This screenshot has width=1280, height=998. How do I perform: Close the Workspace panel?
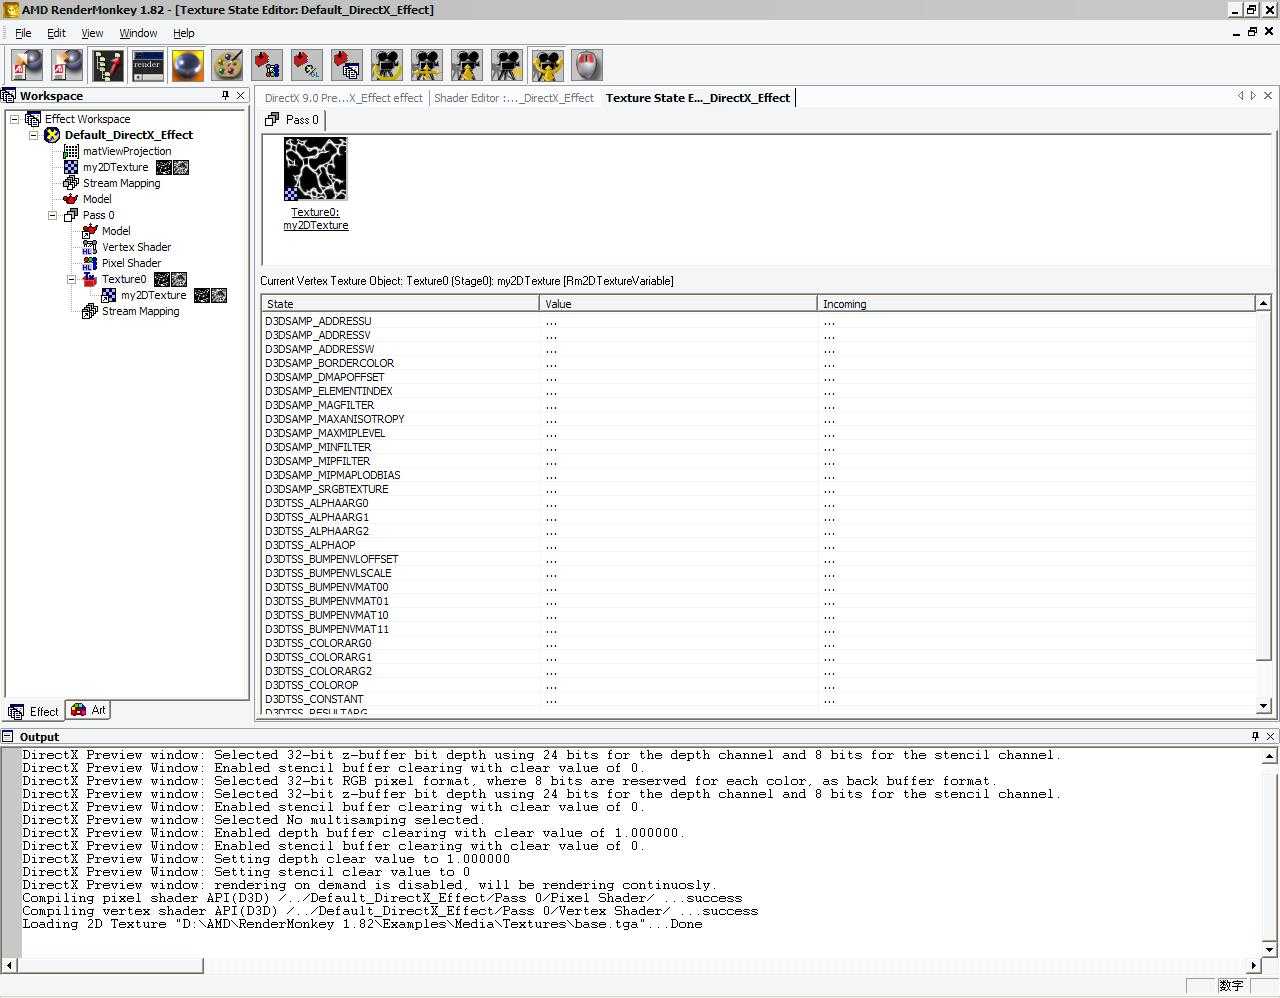click(240, 95)
